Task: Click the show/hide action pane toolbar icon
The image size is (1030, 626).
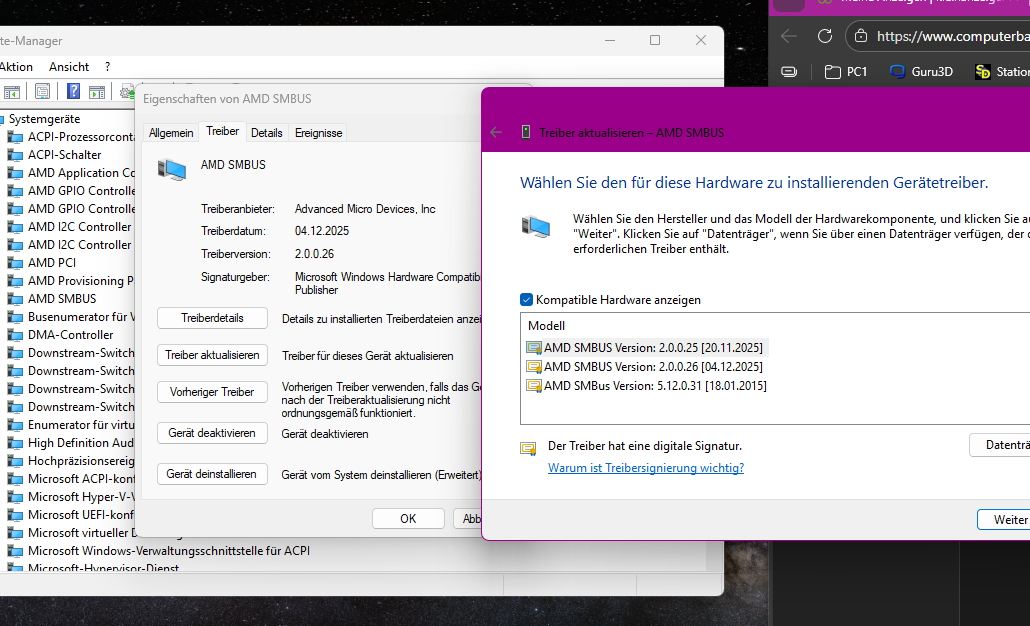Action: pos(97,93)
